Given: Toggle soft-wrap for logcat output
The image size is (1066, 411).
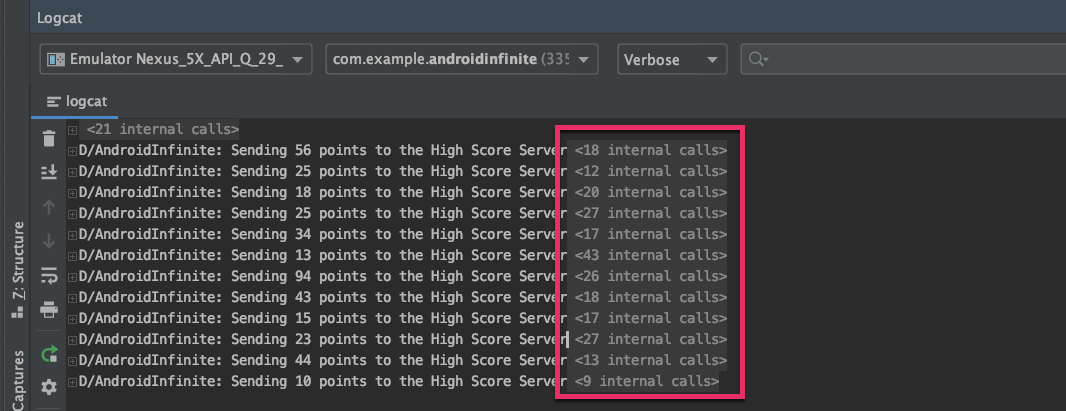Looking at the screenshot, I should (x=48, y=275).
